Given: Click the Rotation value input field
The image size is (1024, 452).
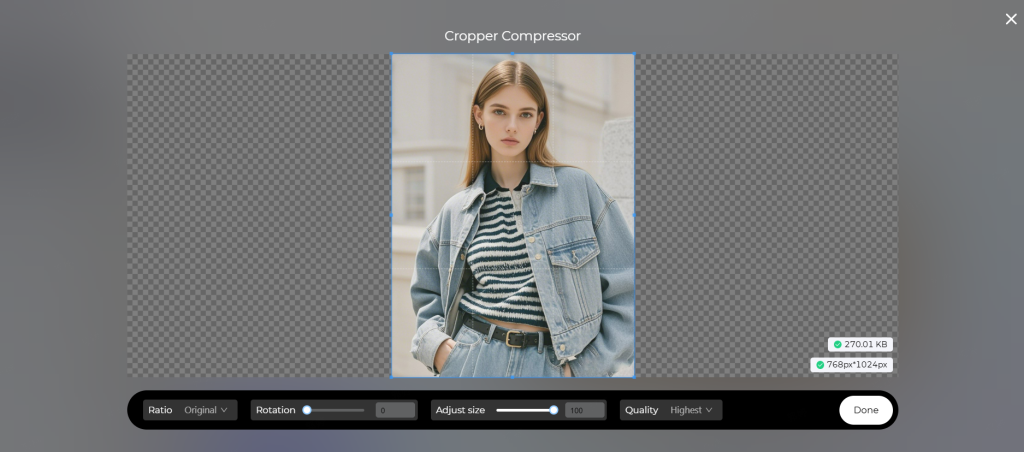Looking at the screenshot, I should click(x=395, y=410).
